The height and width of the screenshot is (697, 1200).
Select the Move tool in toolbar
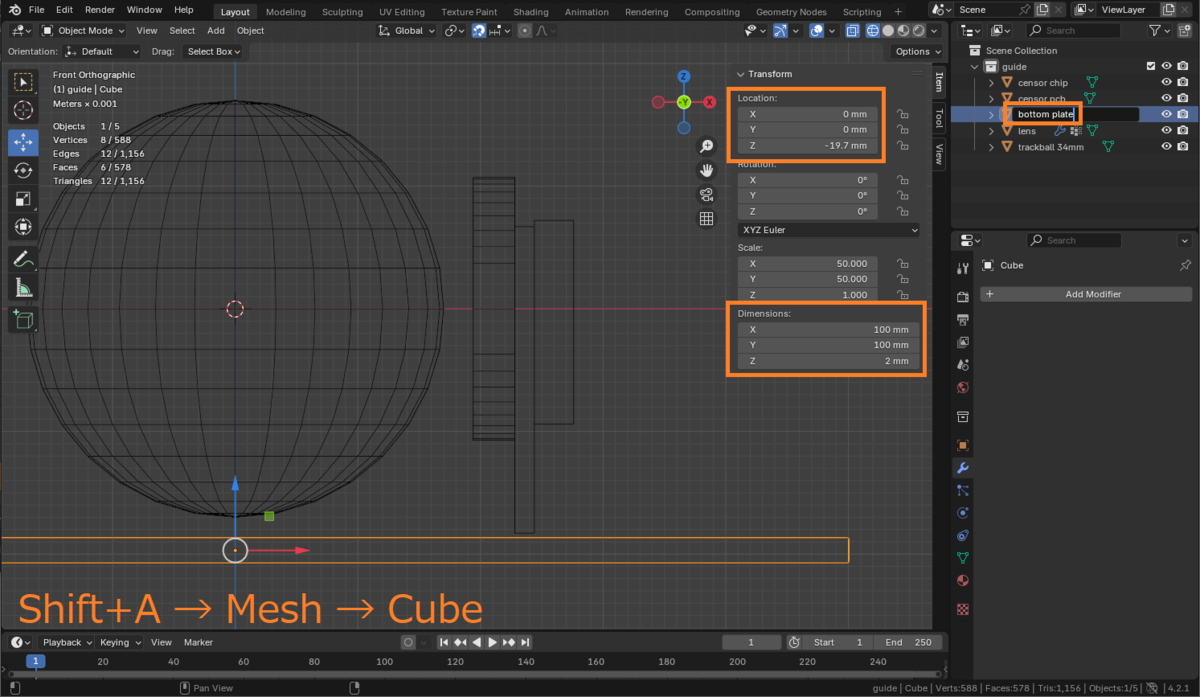click(x=24, y=142)
